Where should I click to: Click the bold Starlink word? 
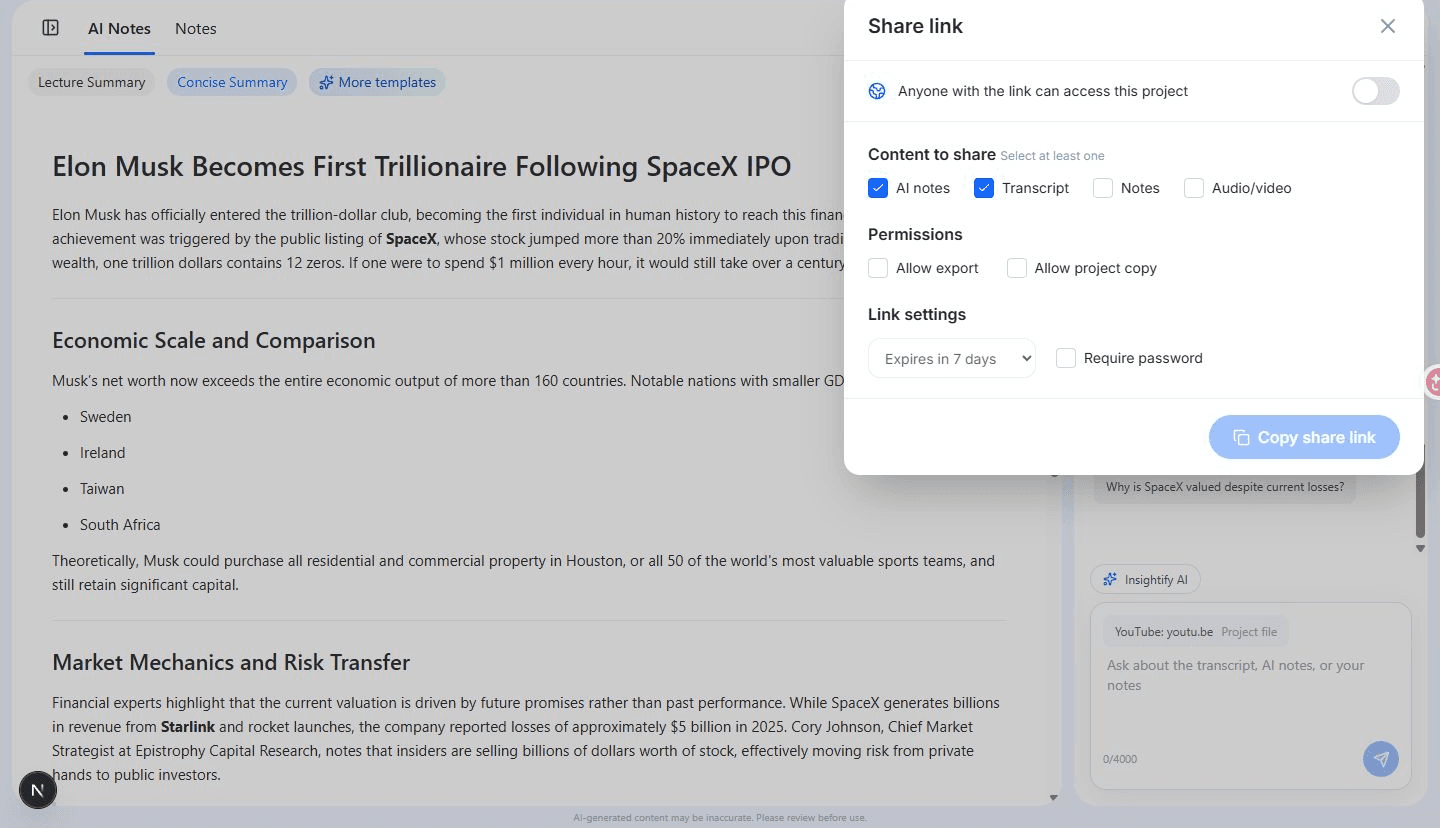188,727
